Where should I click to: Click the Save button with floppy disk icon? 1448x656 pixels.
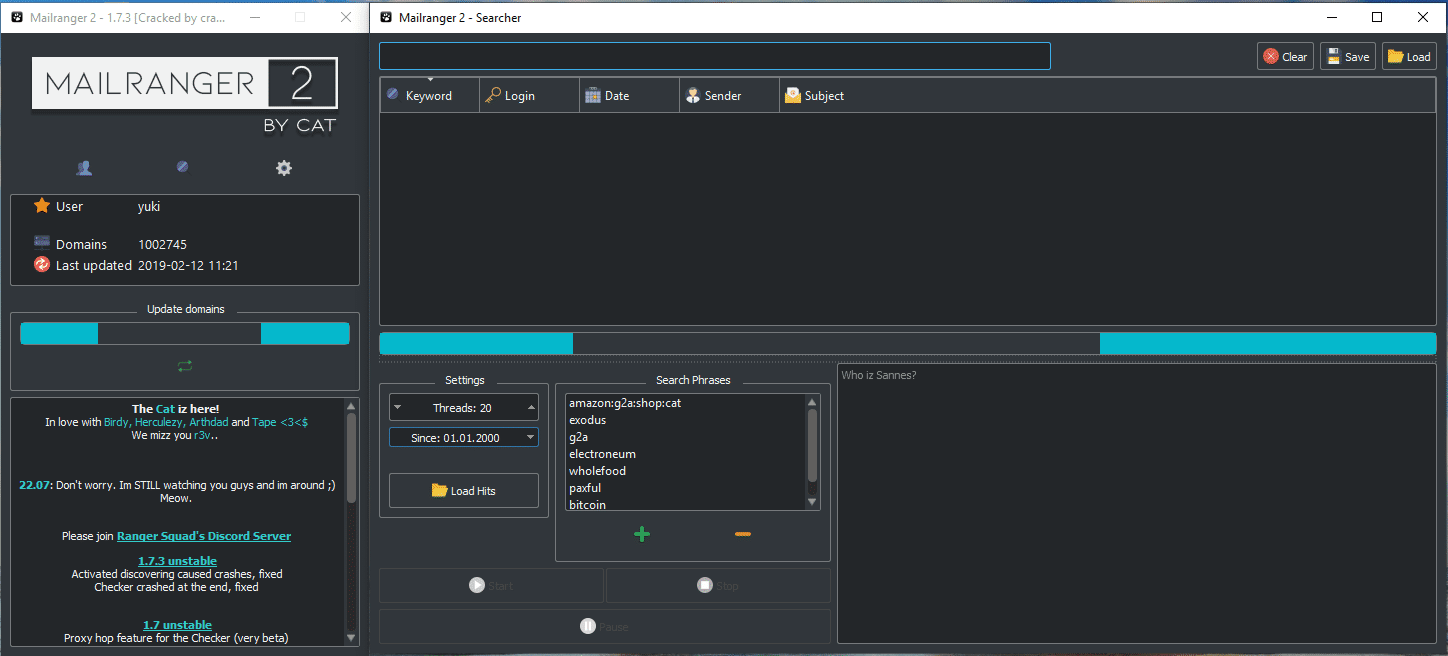(x=1347, y=57)
